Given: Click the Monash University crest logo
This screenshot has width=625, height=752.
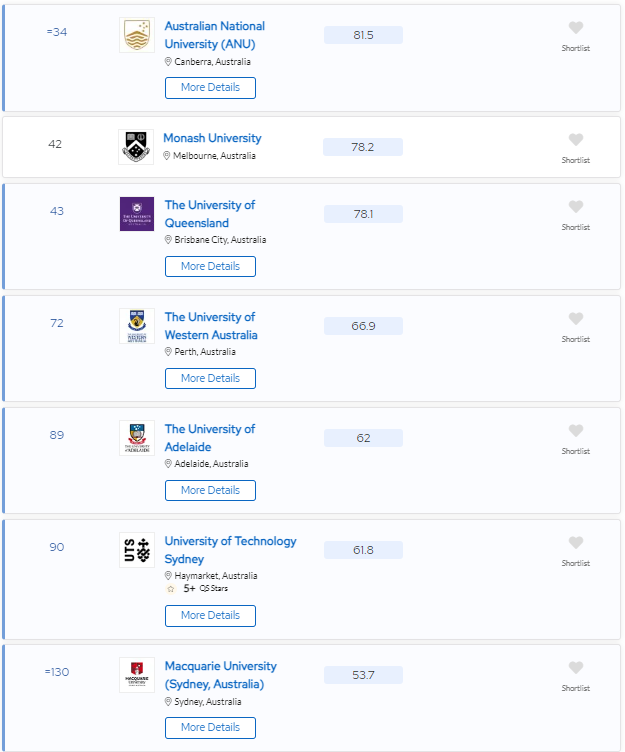Looking at the screenshot, I should tap(136, 147).
